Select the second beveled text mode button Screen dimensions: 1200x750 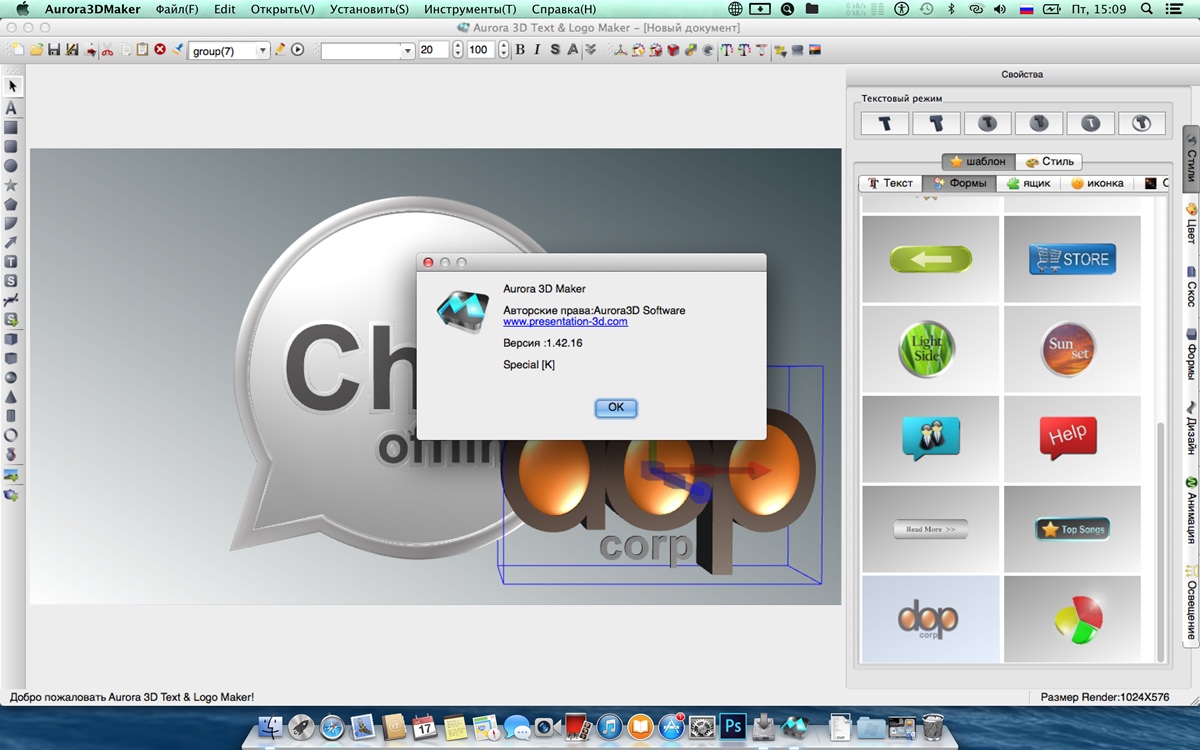pos(936,123)
